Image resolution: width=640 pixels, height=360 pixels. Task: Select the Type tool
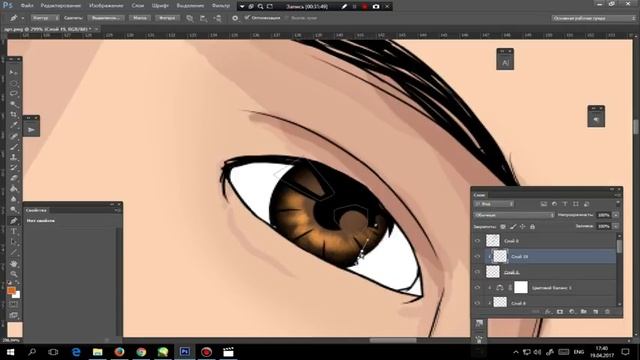point(13,231)
